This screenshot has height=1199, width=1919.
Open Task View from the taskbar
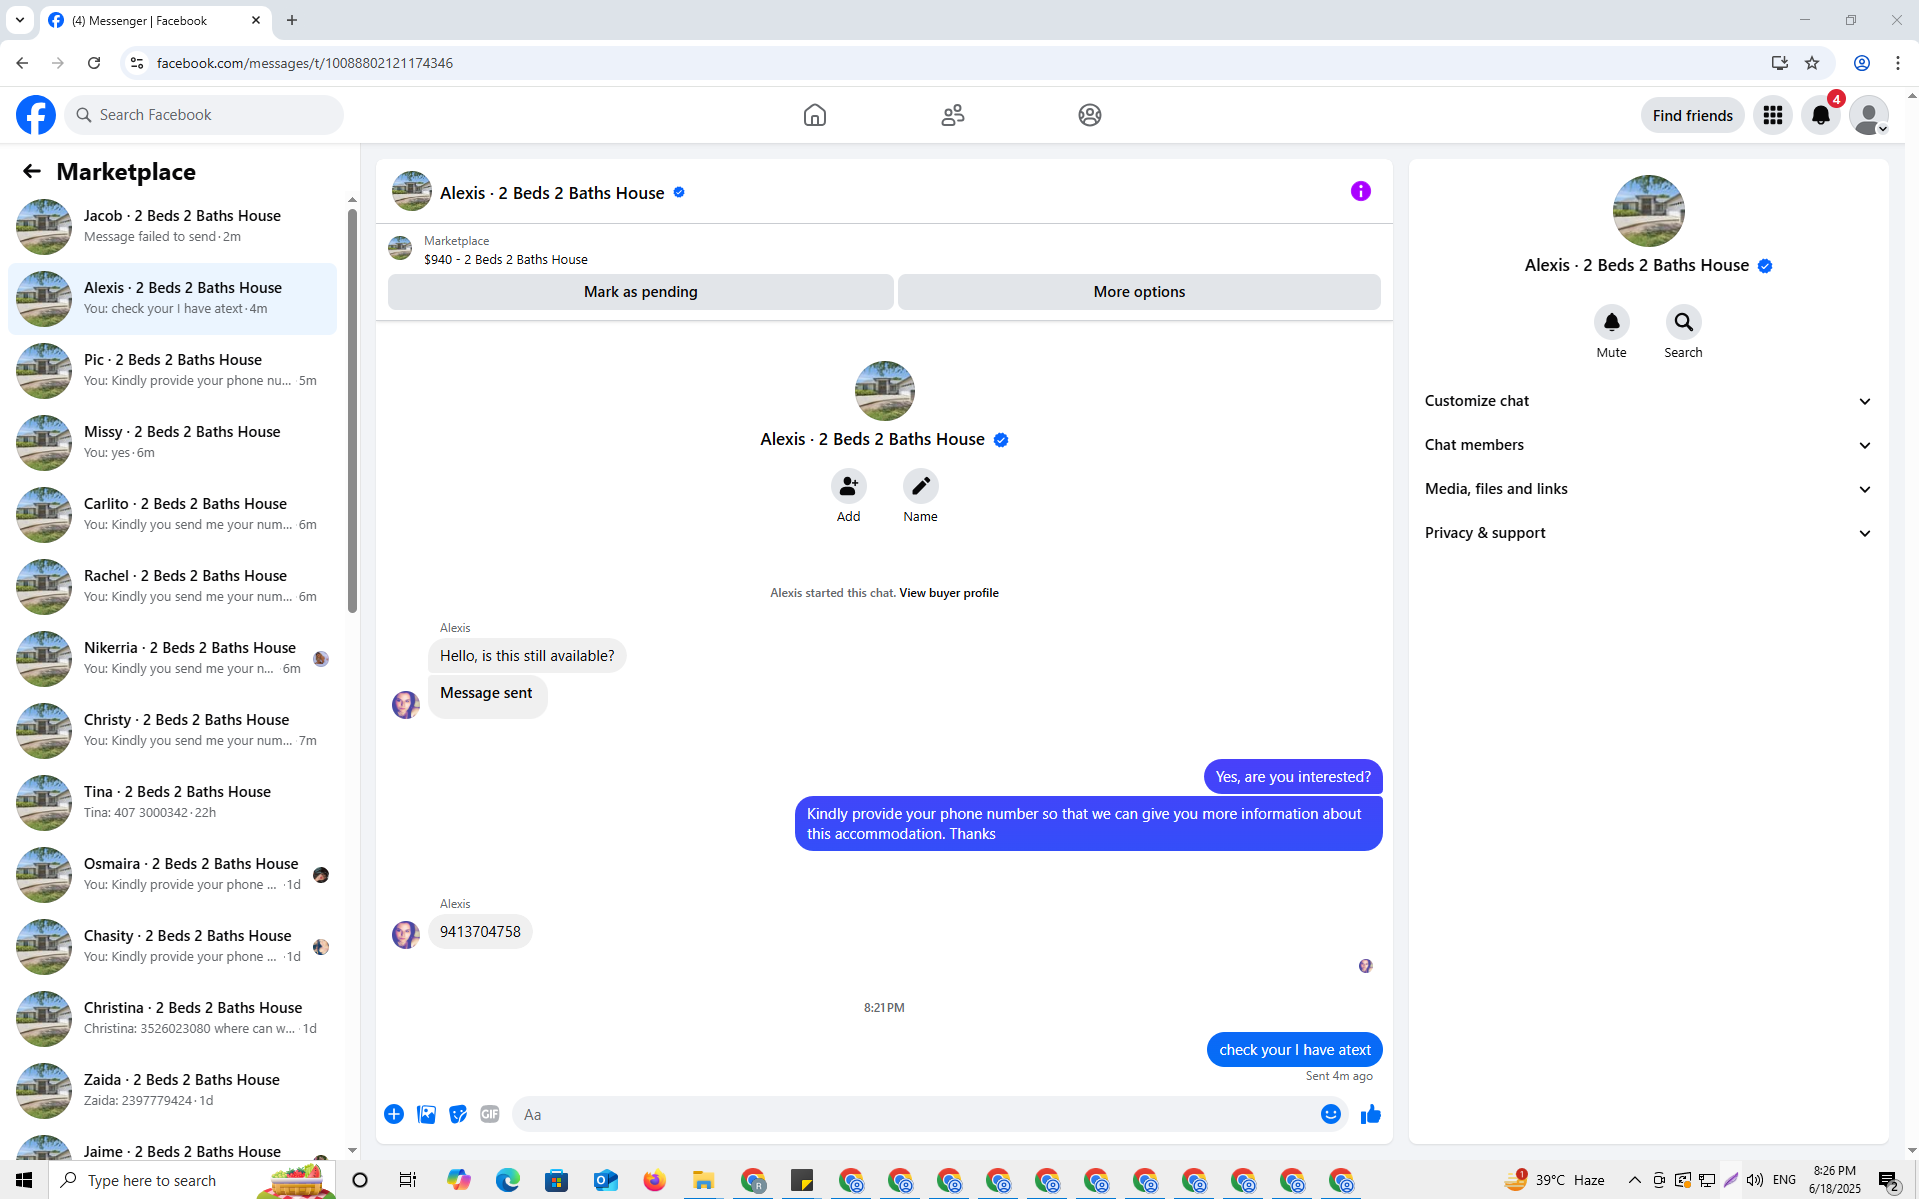408,1180
